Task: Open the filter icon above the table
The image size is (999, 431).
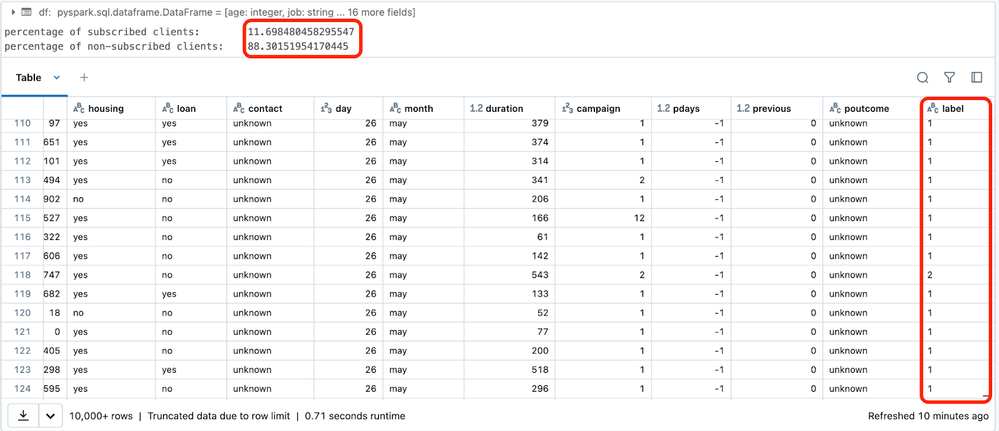Action: (x=950, y=77)
